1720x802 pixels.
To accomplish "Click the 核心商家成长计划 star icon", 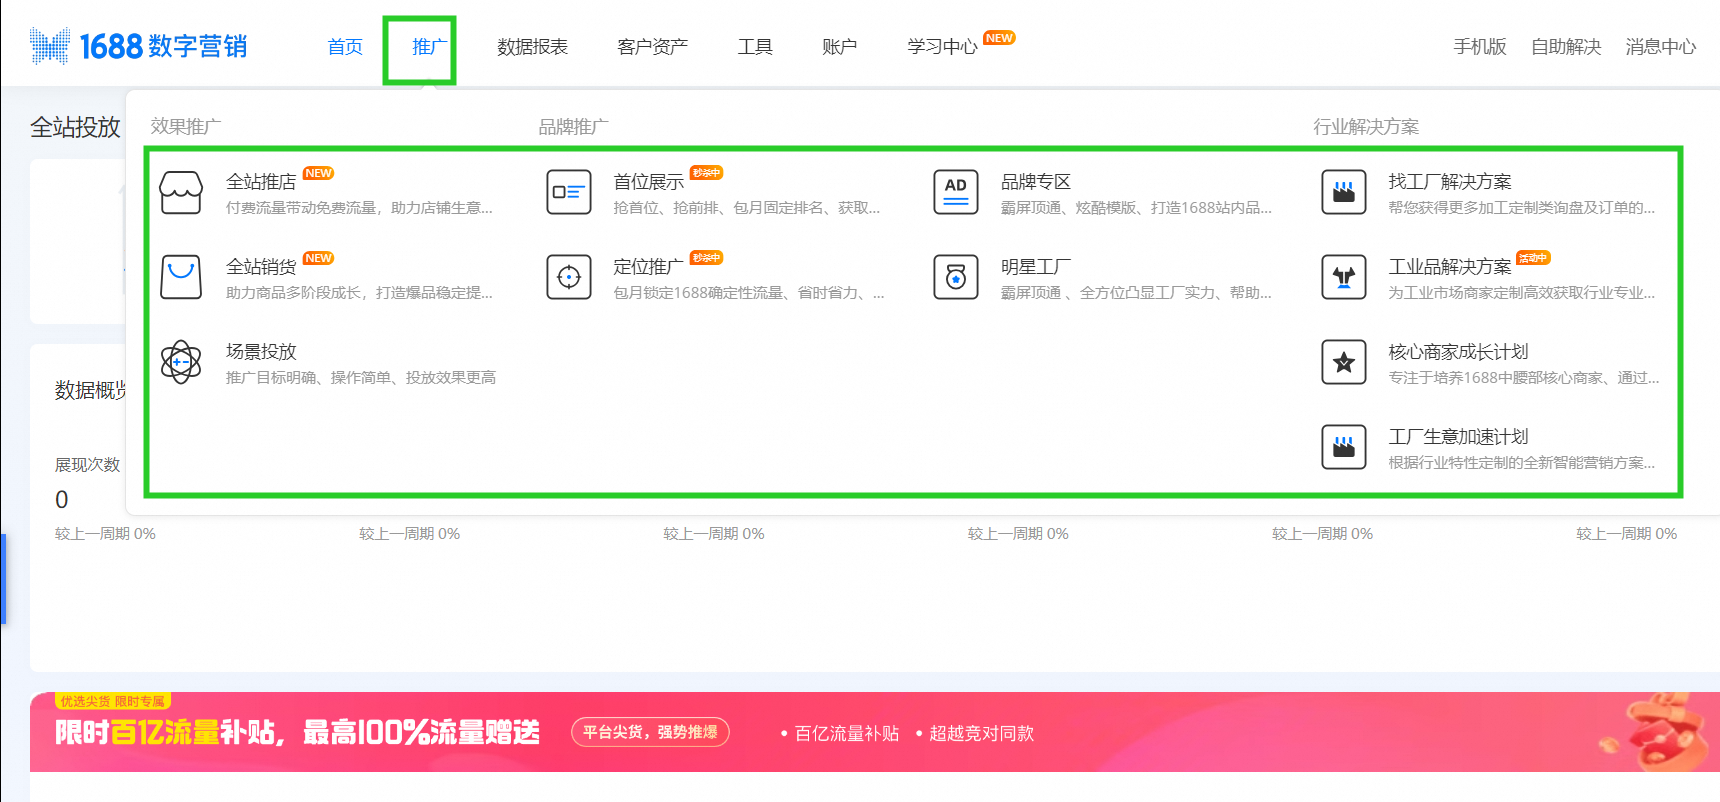I will click(1343, 362).
